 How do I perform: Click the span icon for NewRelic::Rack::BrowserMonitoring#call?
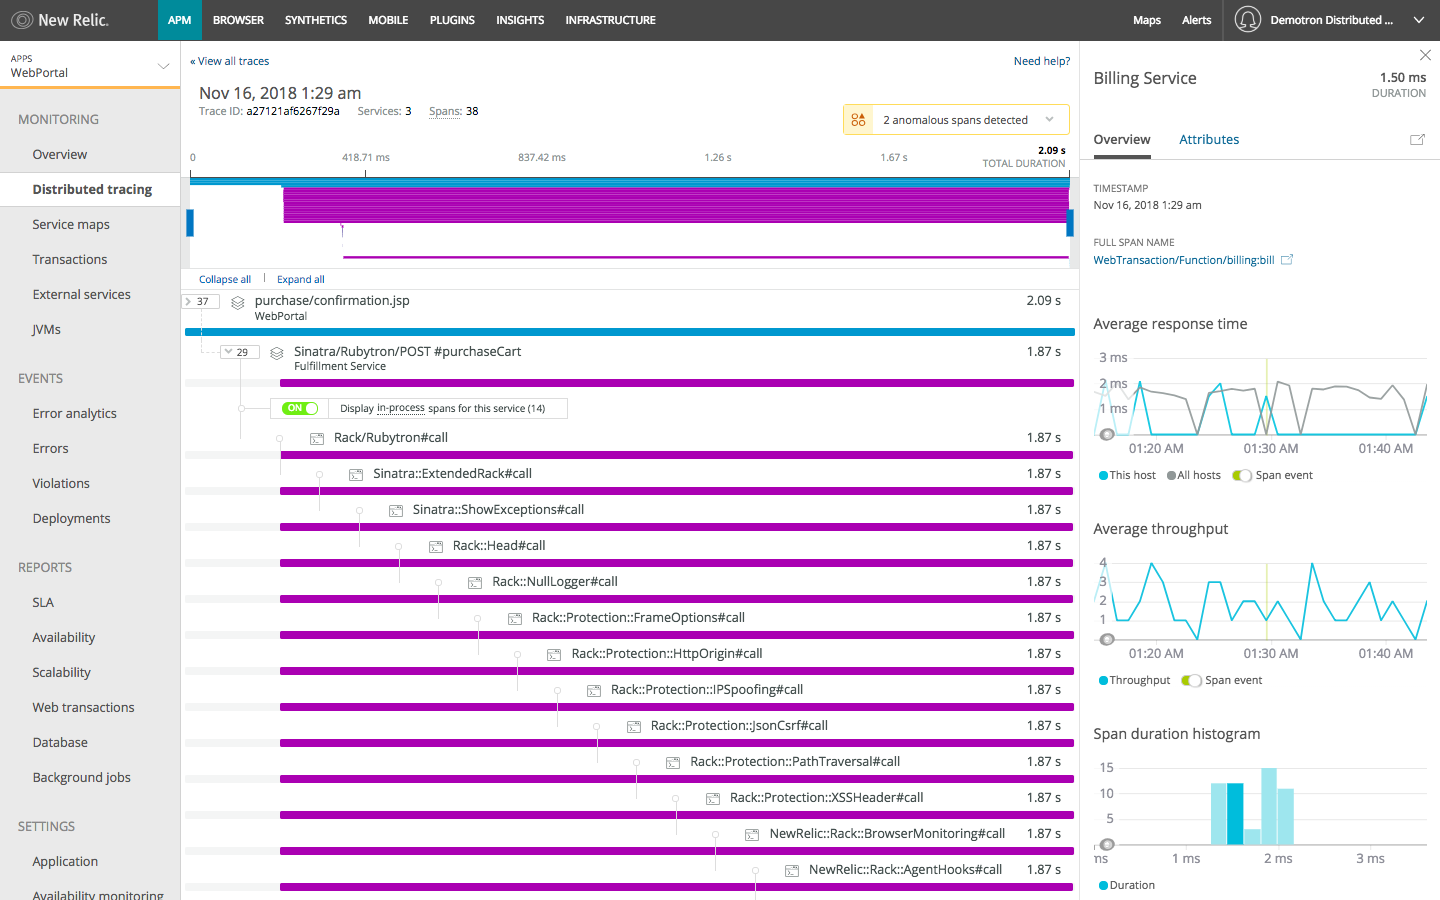(752, 835)
